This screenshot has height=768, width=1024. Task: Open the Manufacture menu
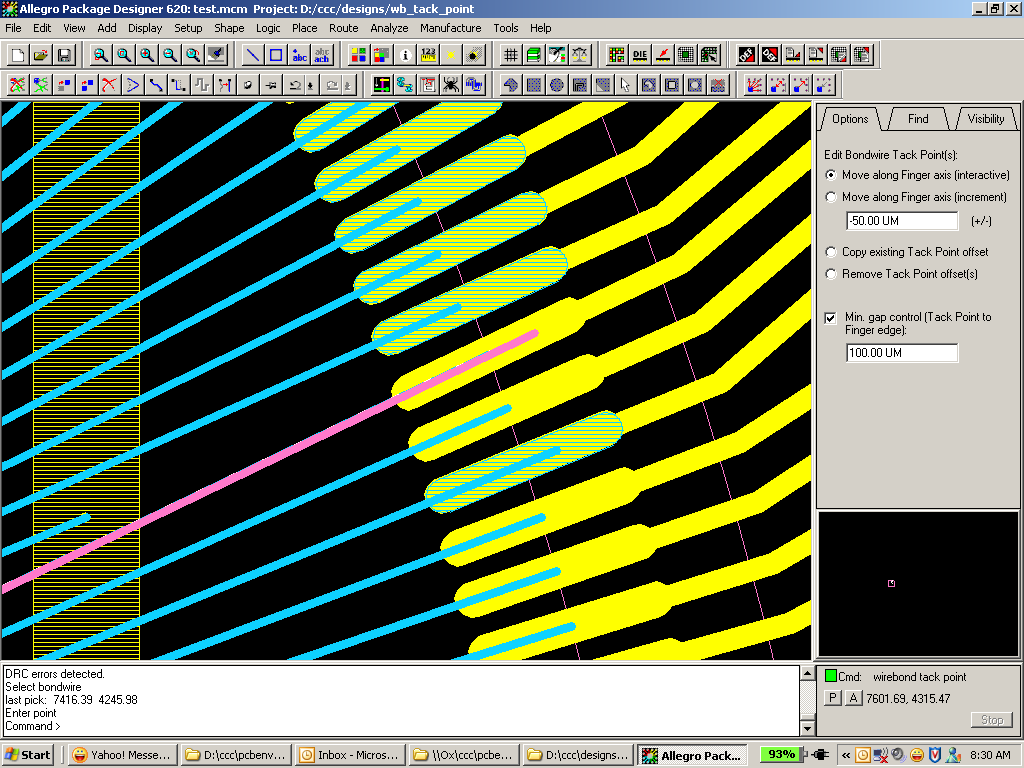coord(451,28)
